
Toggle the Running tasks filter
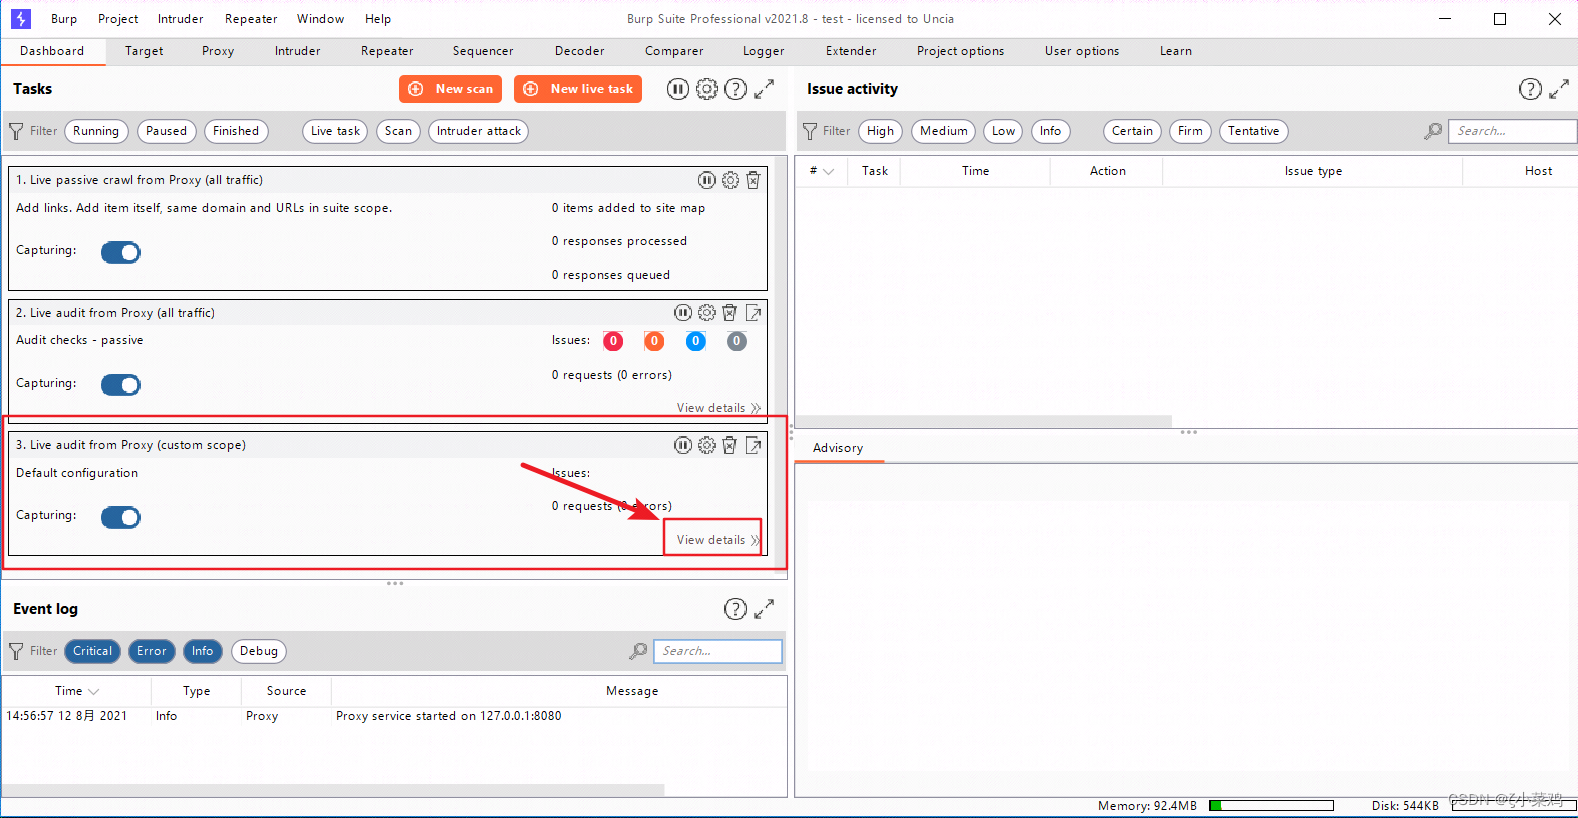click(96, 131)
